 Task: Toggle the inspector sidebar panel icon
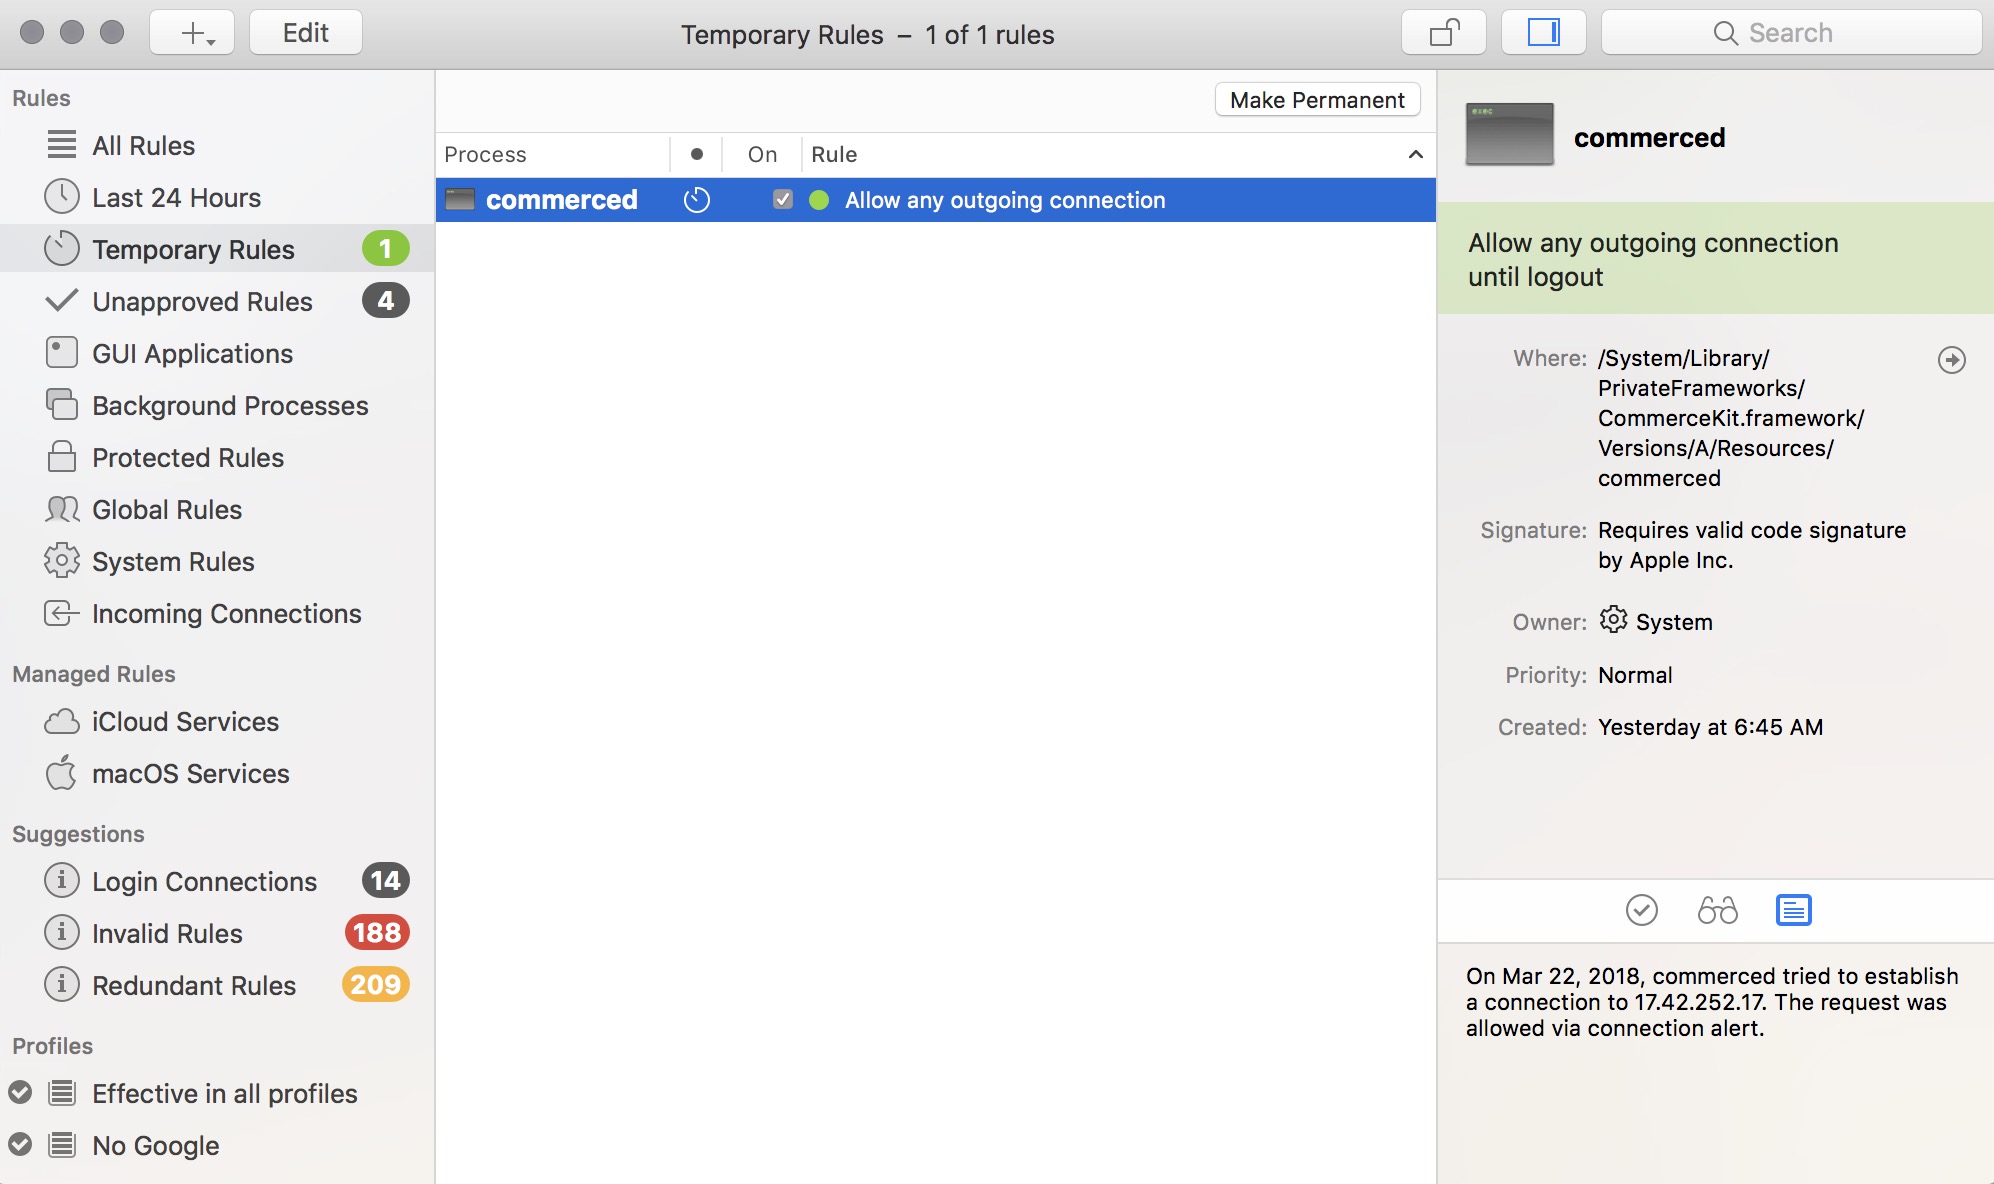(x=1543, y=33)
